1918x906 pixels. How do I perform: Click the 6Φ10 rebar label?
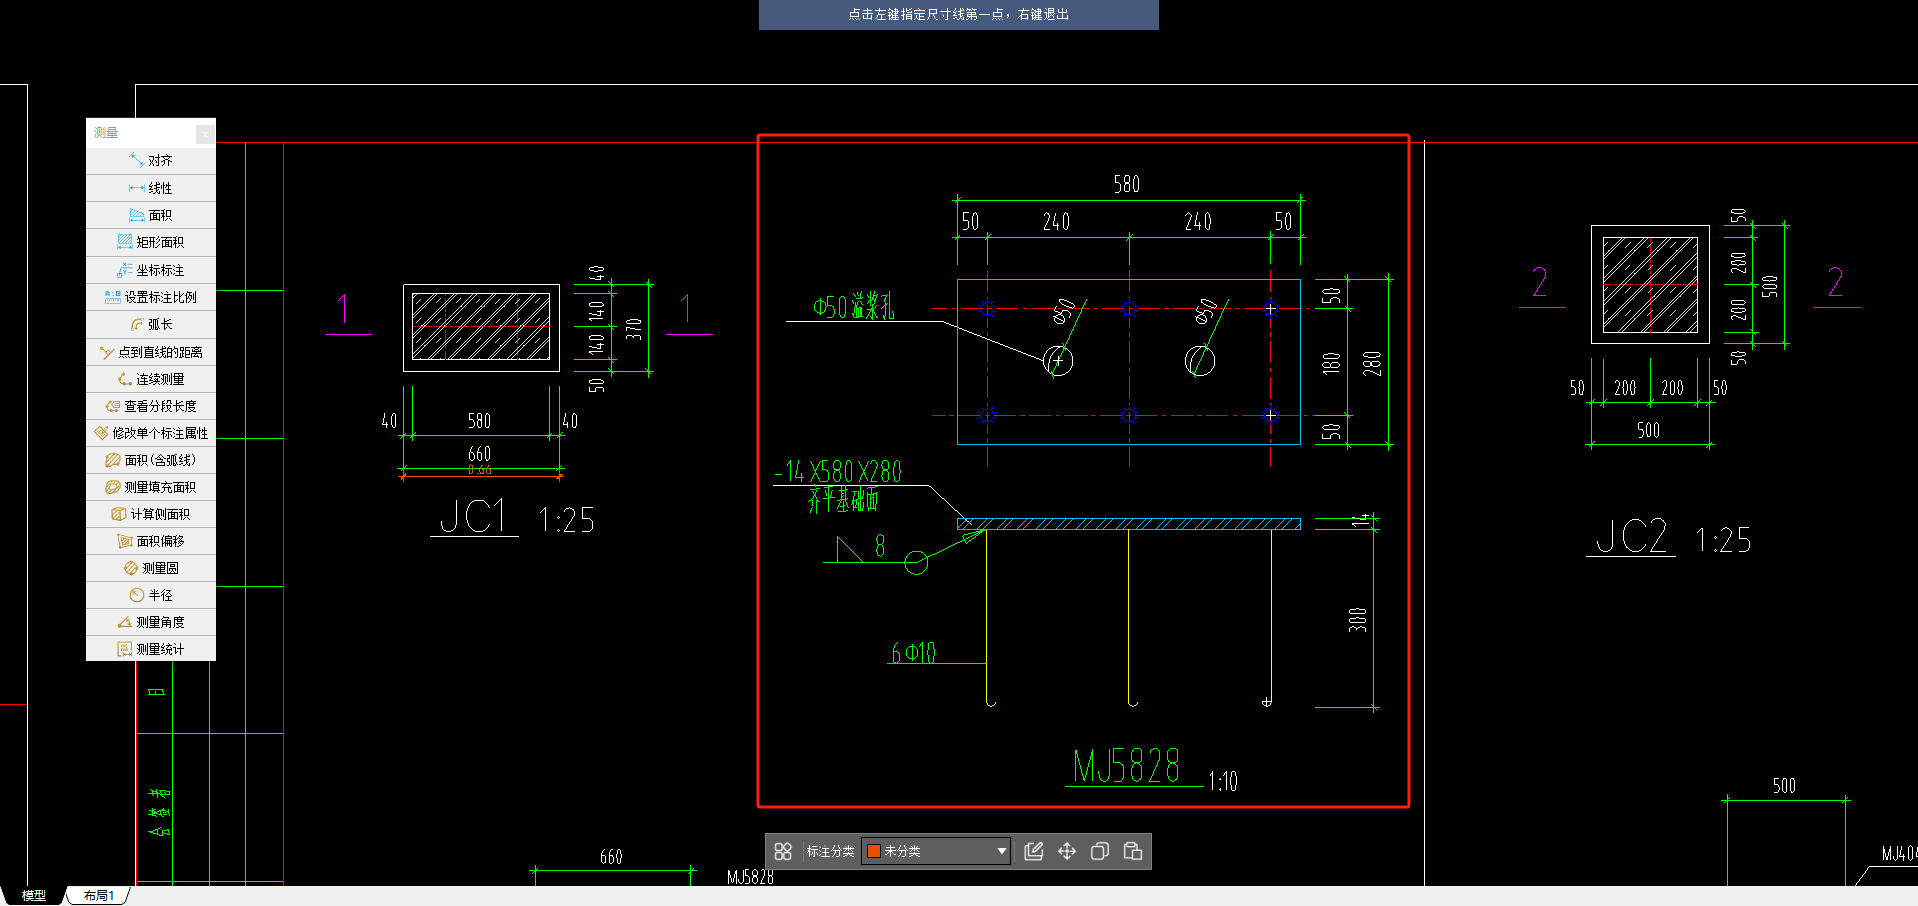click(x=913, y=653)
